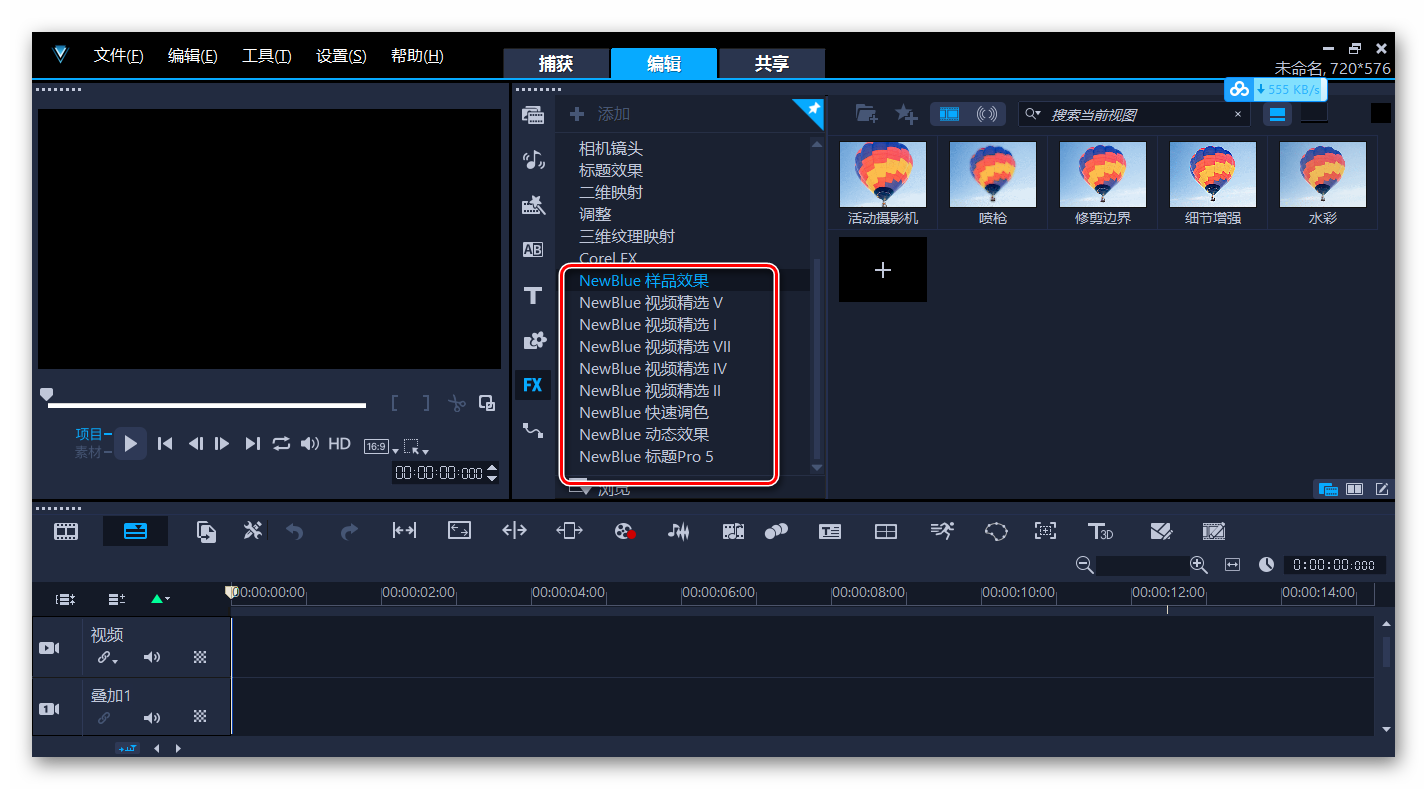Viewport: 1427px width, 789px height.
Task: Open the 设置(S) menu
Action: click(x=341, y=56)
